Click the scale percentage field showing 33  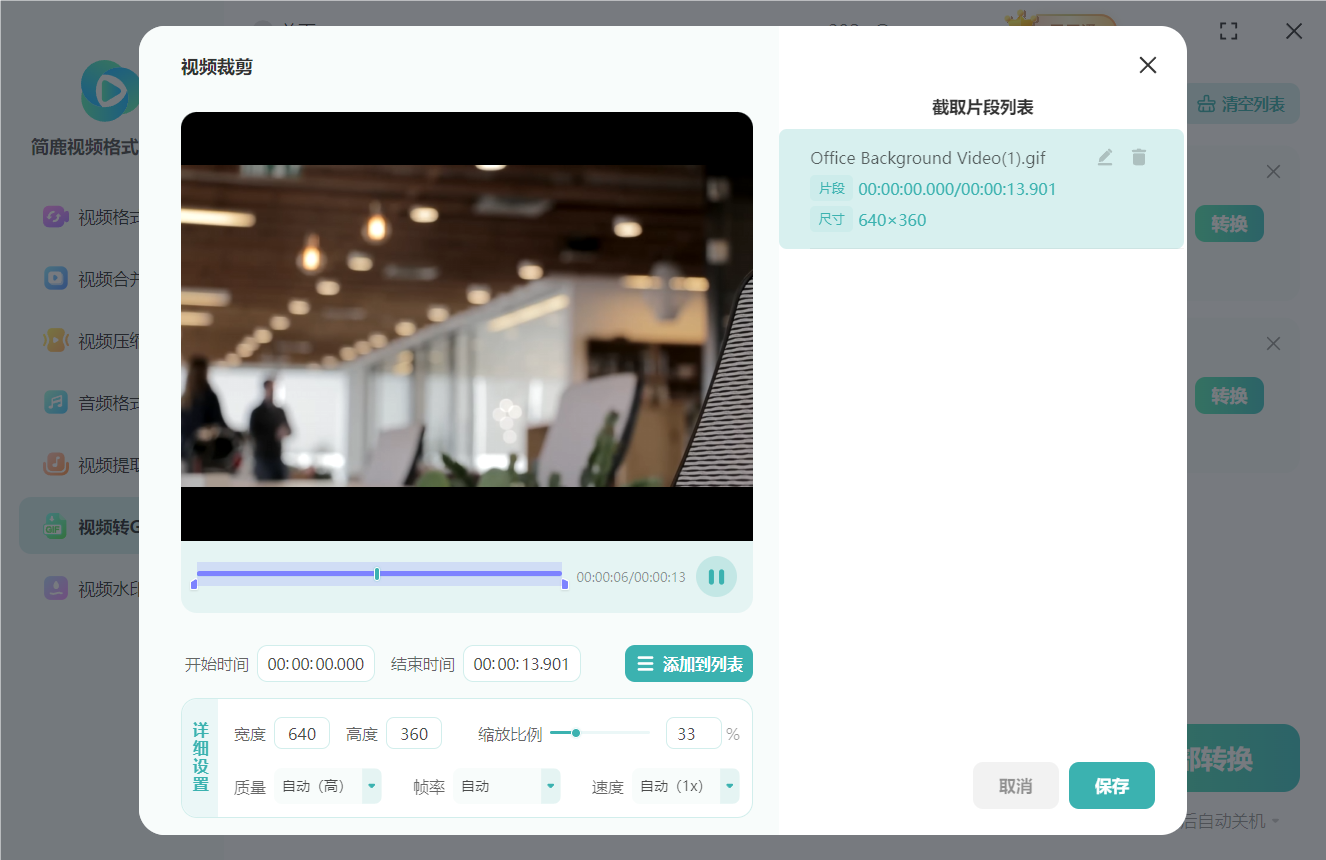(693, 734)
